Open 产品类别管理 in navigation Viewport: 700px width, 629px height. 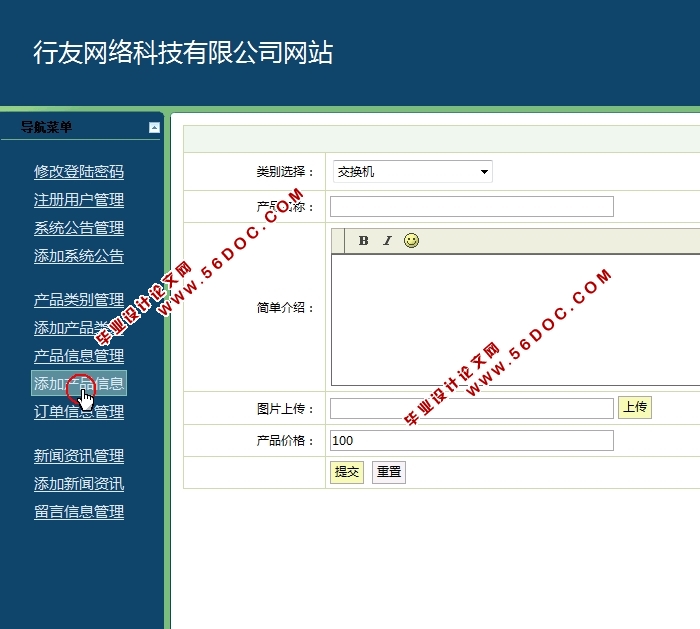pyautogui.click(x=79, y=300)
